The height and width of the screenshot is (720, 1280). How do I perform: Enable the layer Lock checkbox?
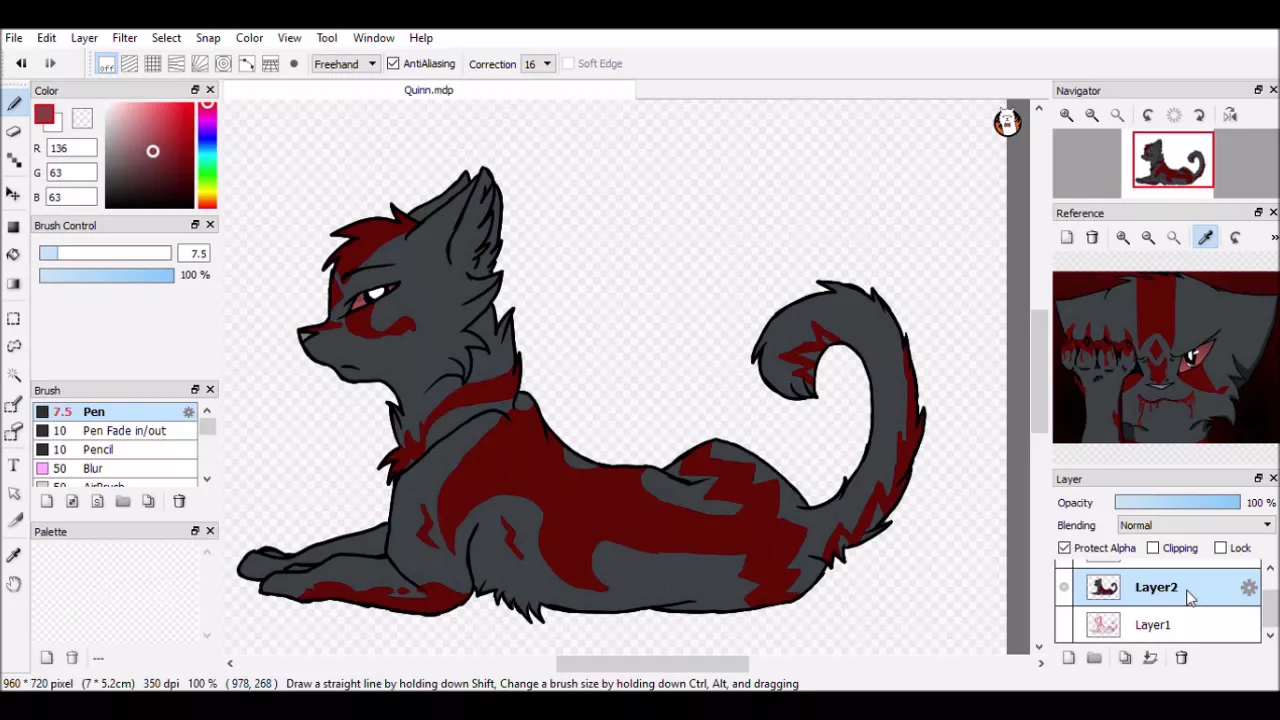point(1220,548)
